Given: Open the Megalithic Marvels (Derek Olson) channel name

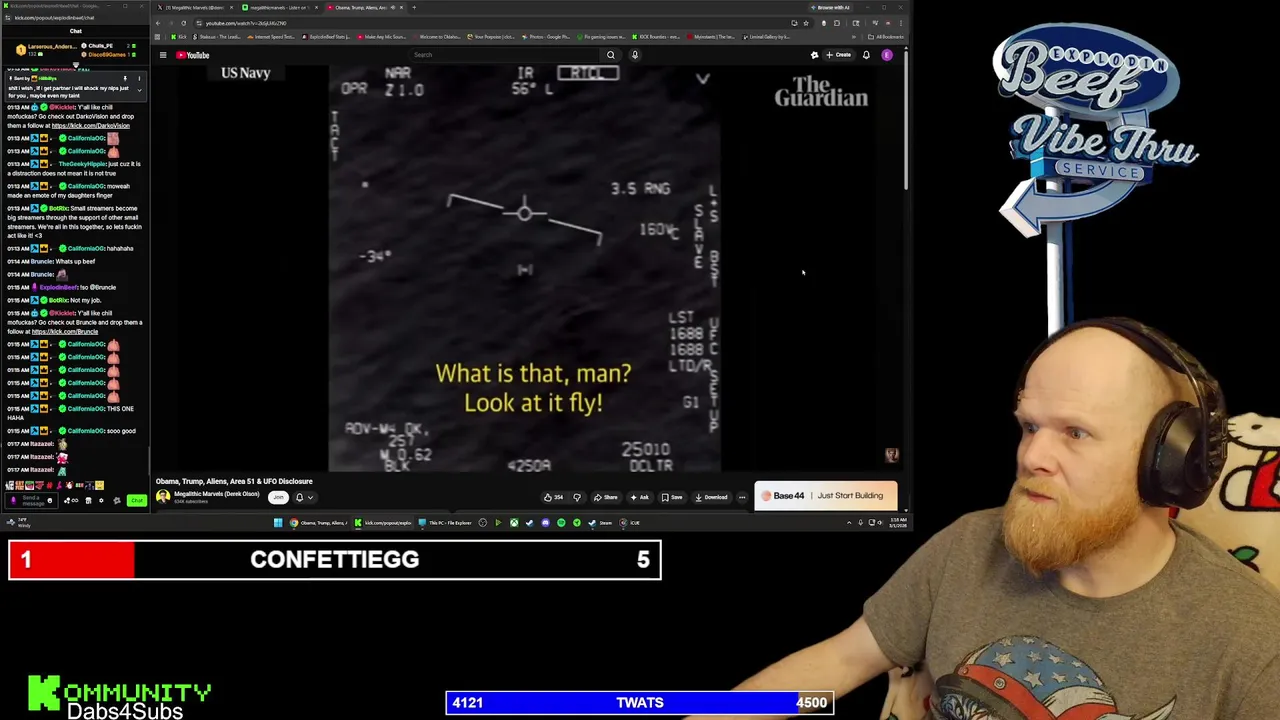Looking at the screenshot, I should (x=216, y=494).
